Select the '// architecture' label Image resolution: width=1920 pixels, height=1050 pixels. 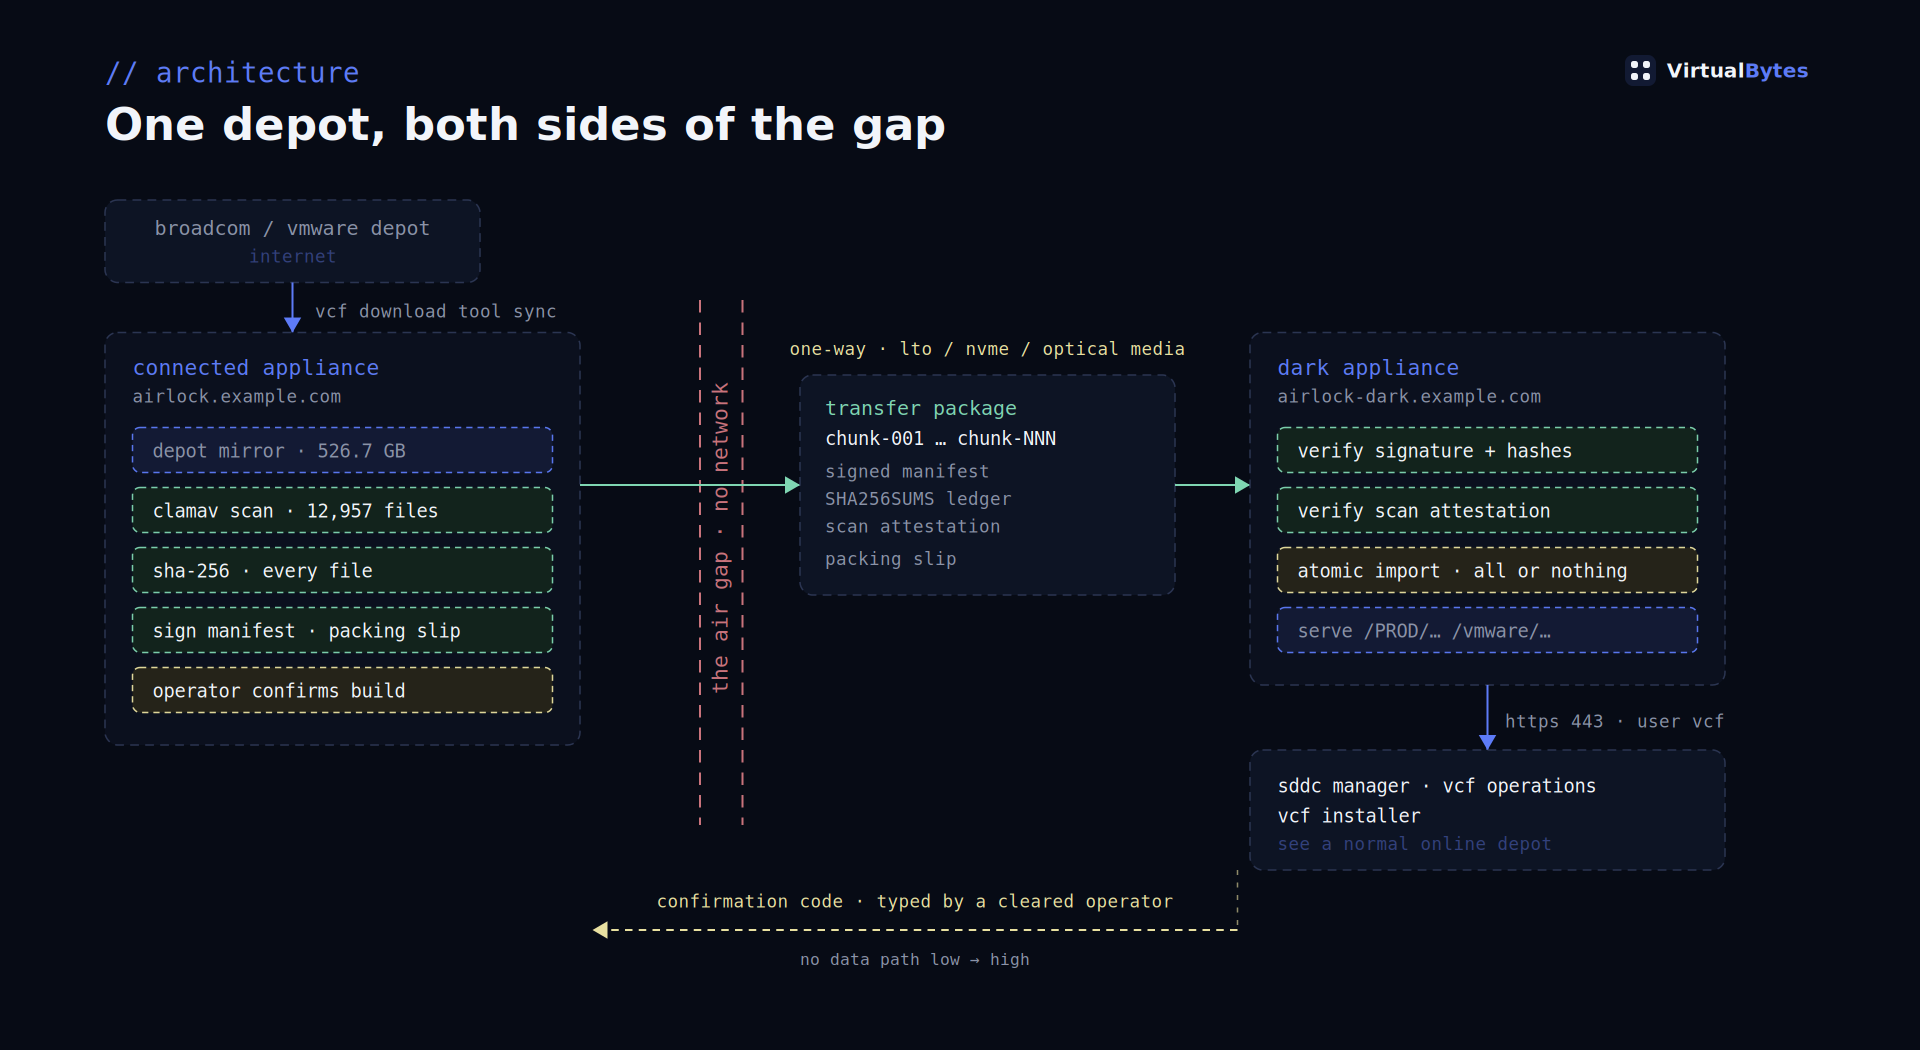coord(233,73)
